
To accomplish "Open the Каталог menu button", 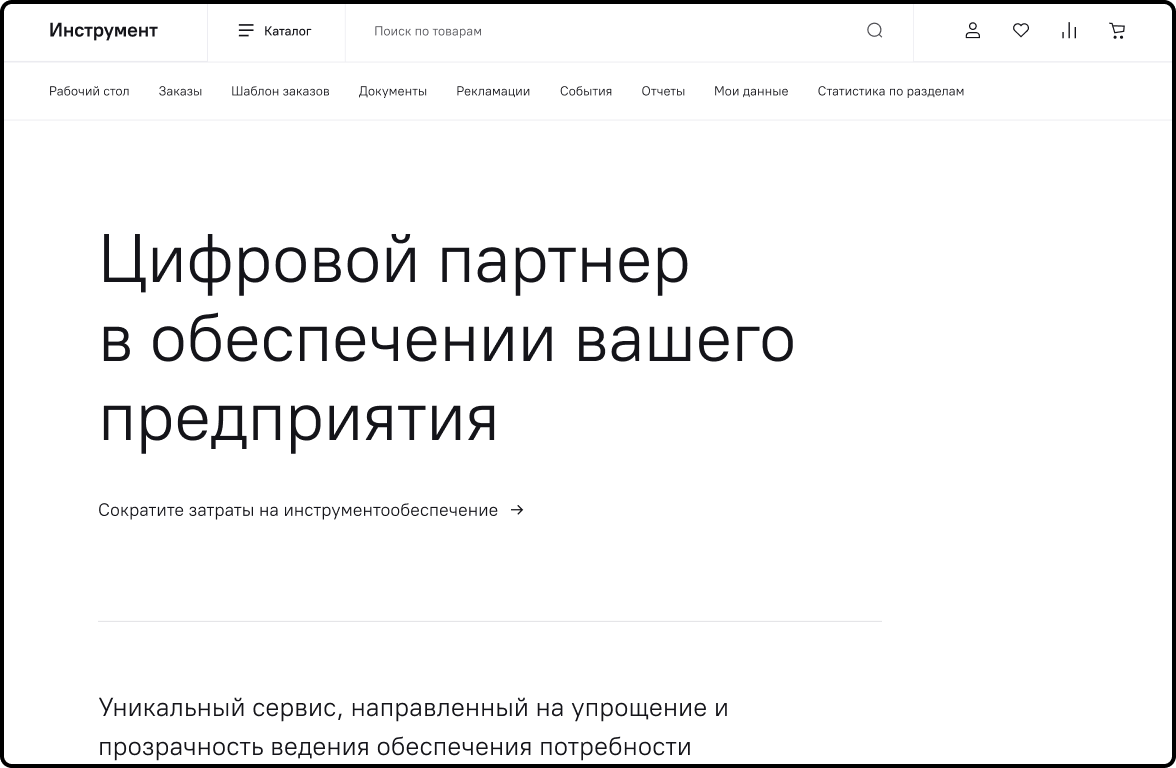I will 275,31.
